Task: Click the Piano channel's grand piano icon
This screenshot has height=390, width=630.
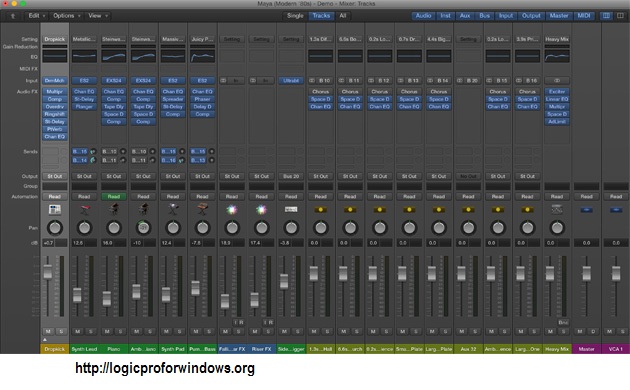Action: (x=114, y=210)
